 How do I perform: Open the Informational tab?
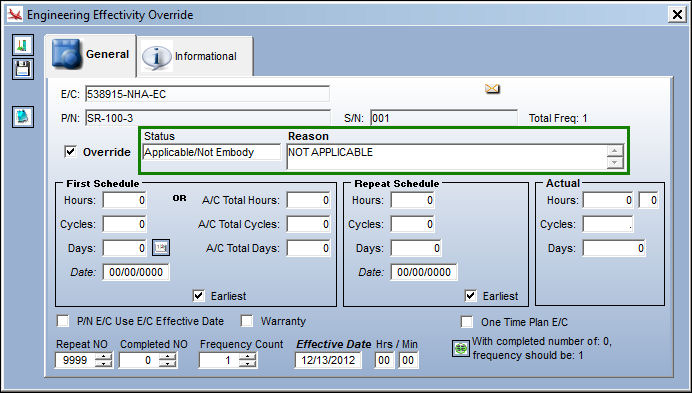pos(195,57)
